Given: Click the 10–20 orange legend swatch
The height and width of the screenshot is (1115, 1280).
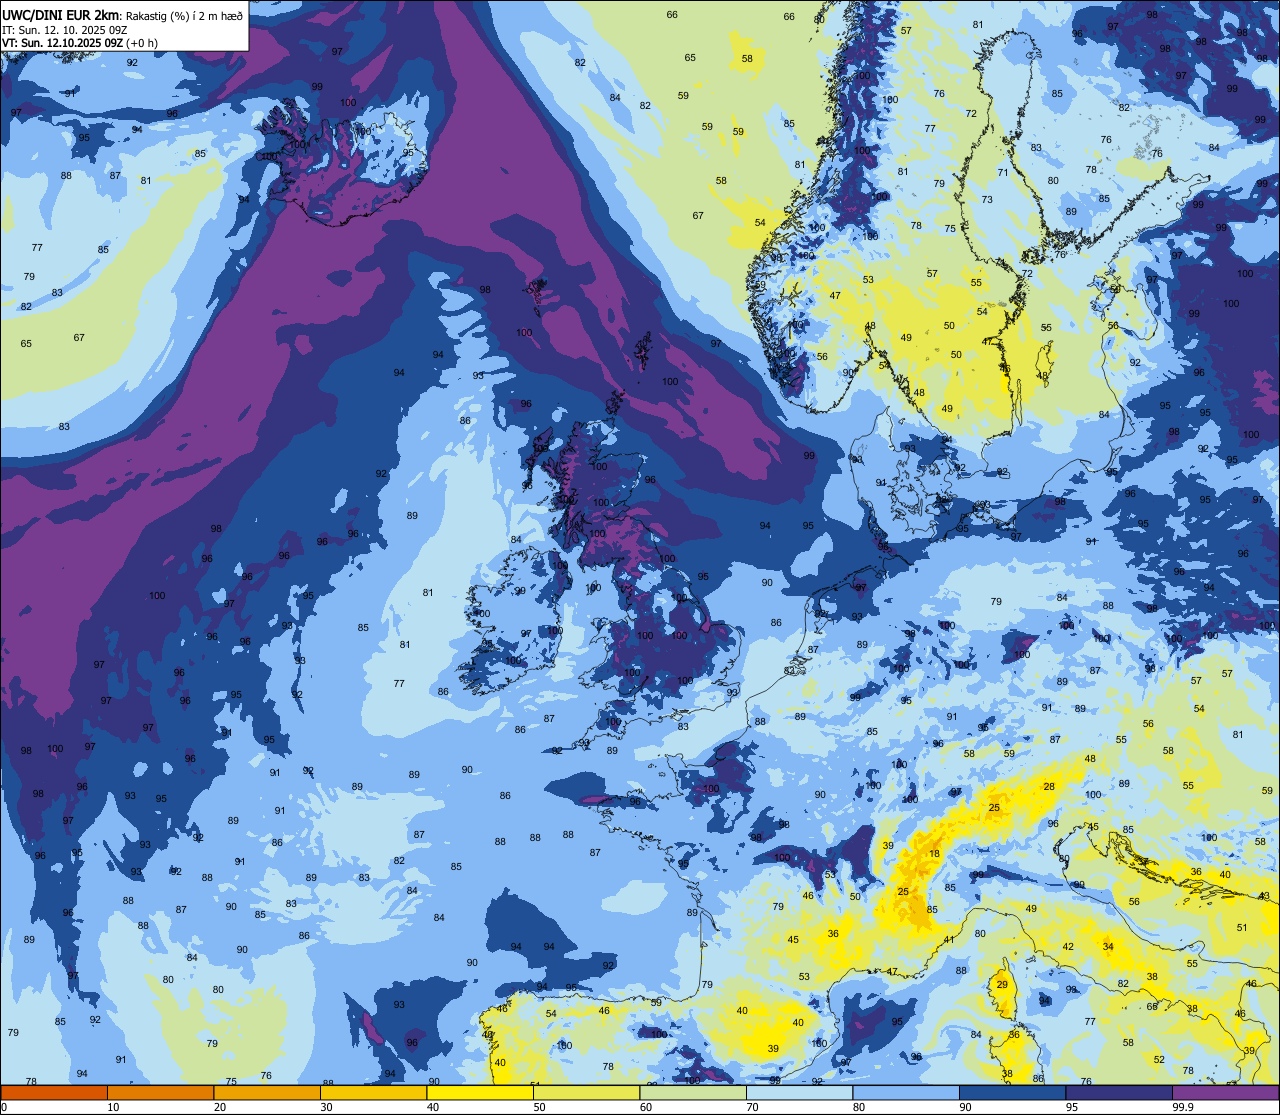Looking at the screenshot, I should [160, 1092].
